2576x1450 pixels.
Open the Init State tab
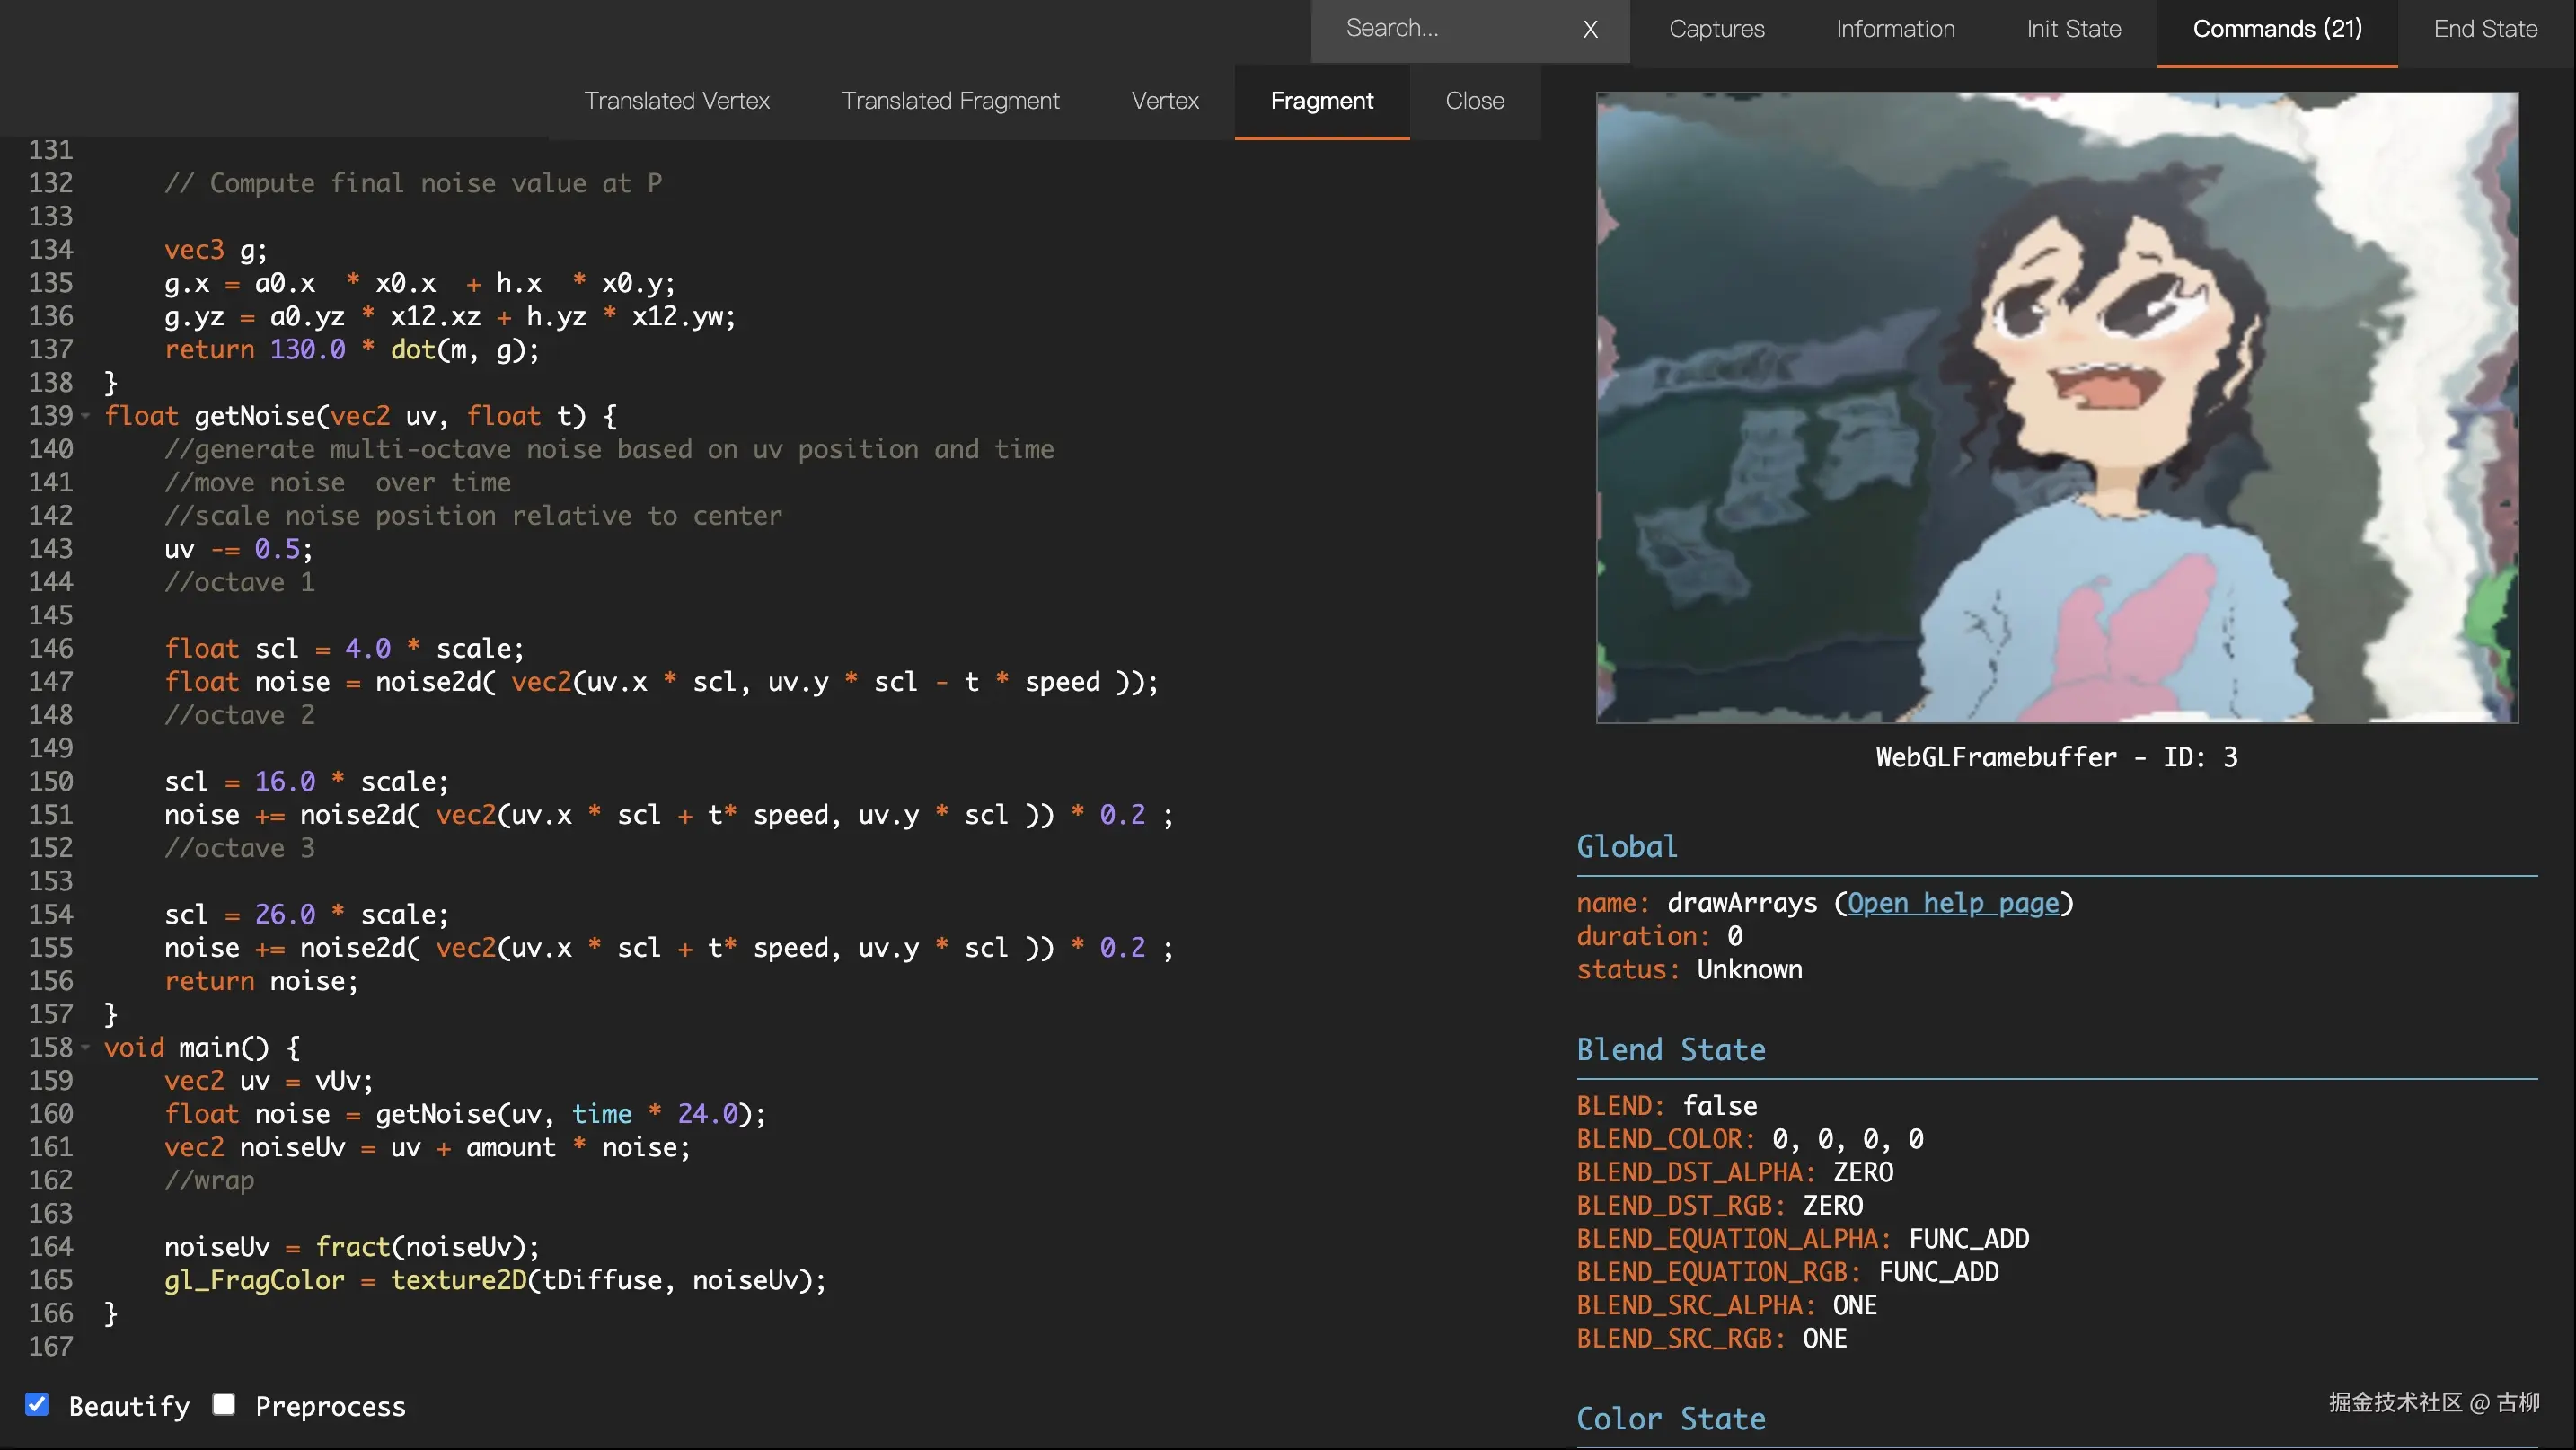[x=2073, y=29]
